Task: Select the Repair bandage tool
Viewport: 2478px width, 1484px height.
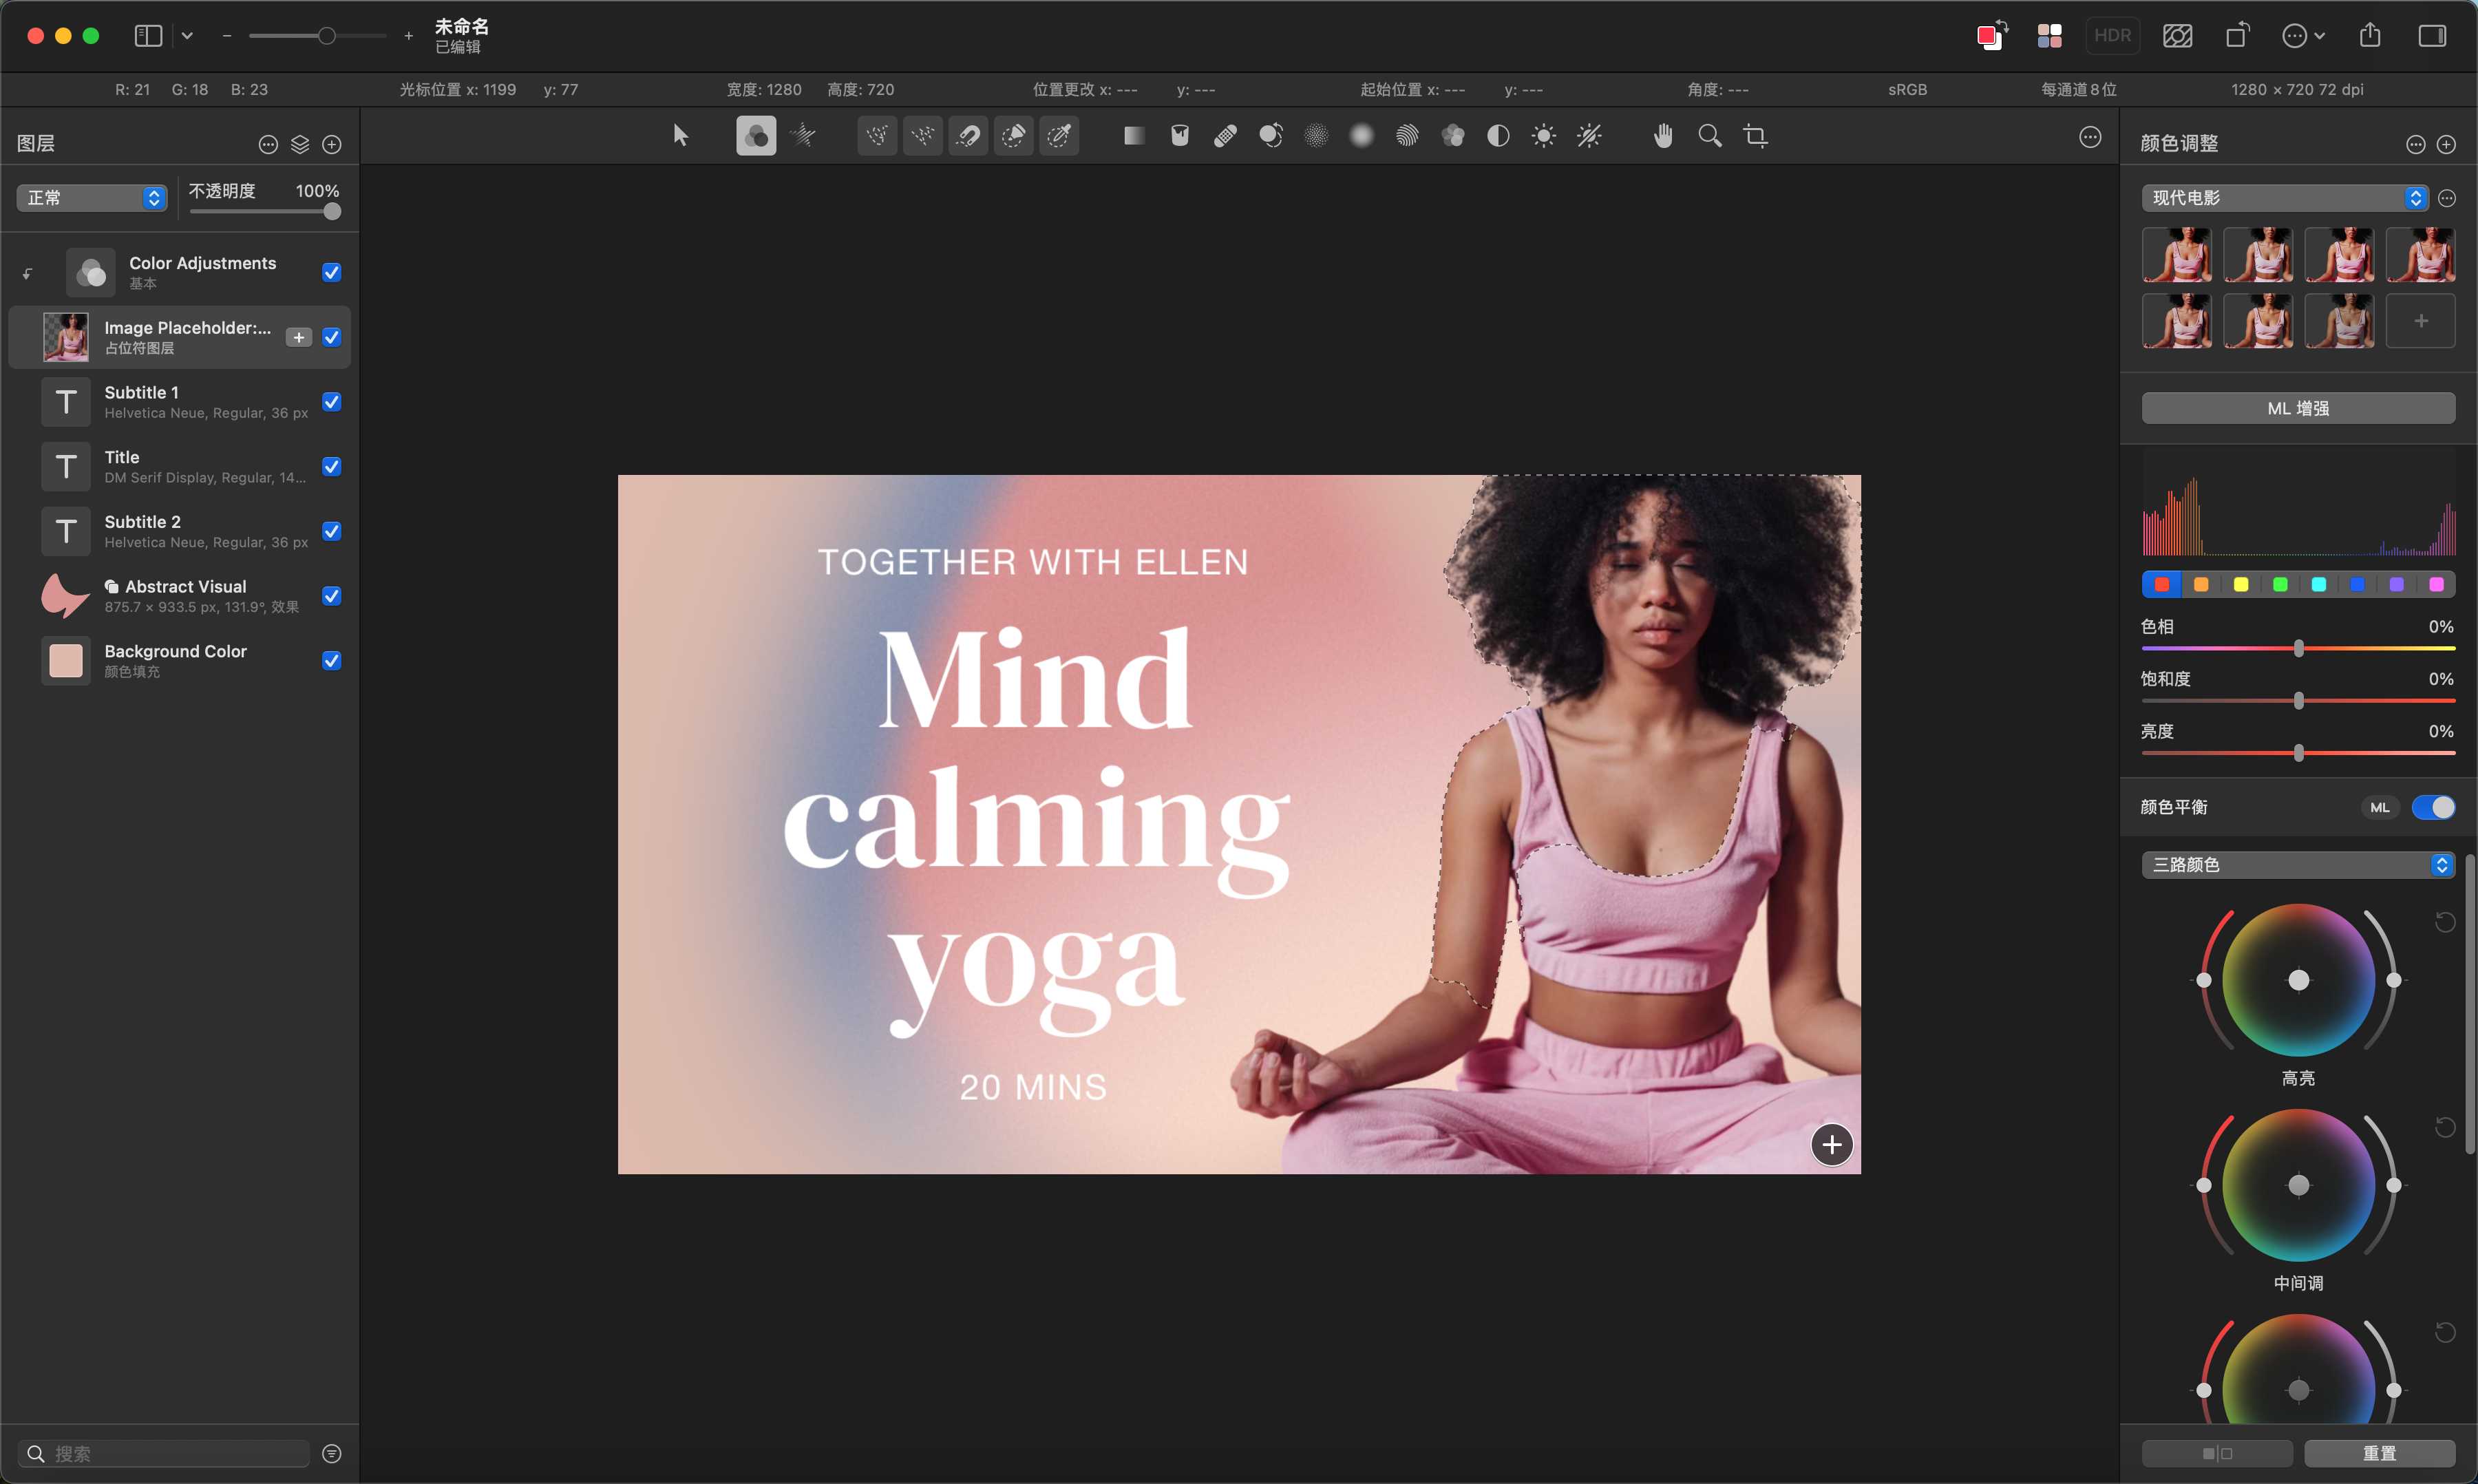Action: click(x=1225, y=136)
